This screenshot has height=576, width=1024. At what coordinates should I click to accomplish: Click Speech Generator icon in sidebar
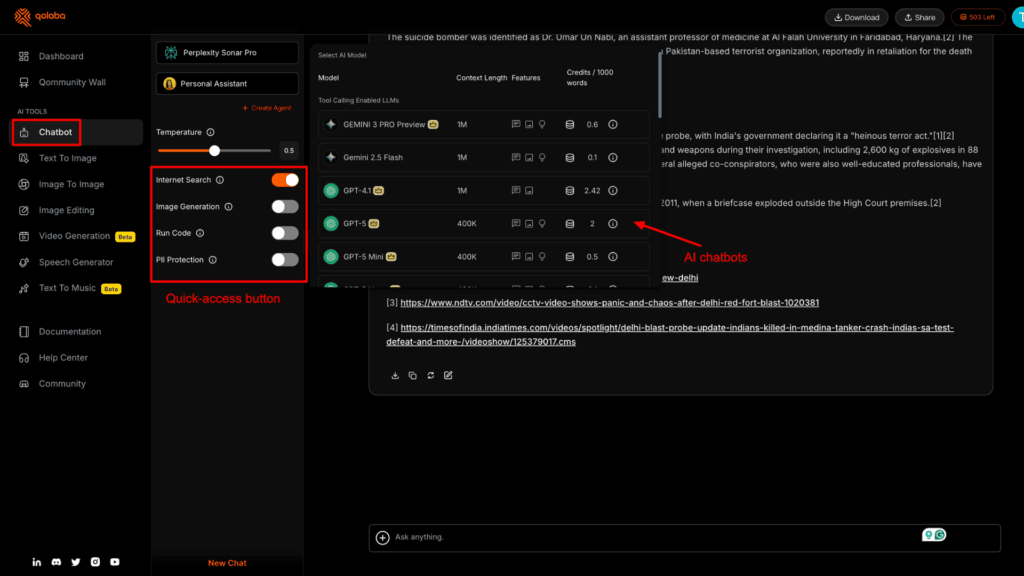(x=24, y=262)
